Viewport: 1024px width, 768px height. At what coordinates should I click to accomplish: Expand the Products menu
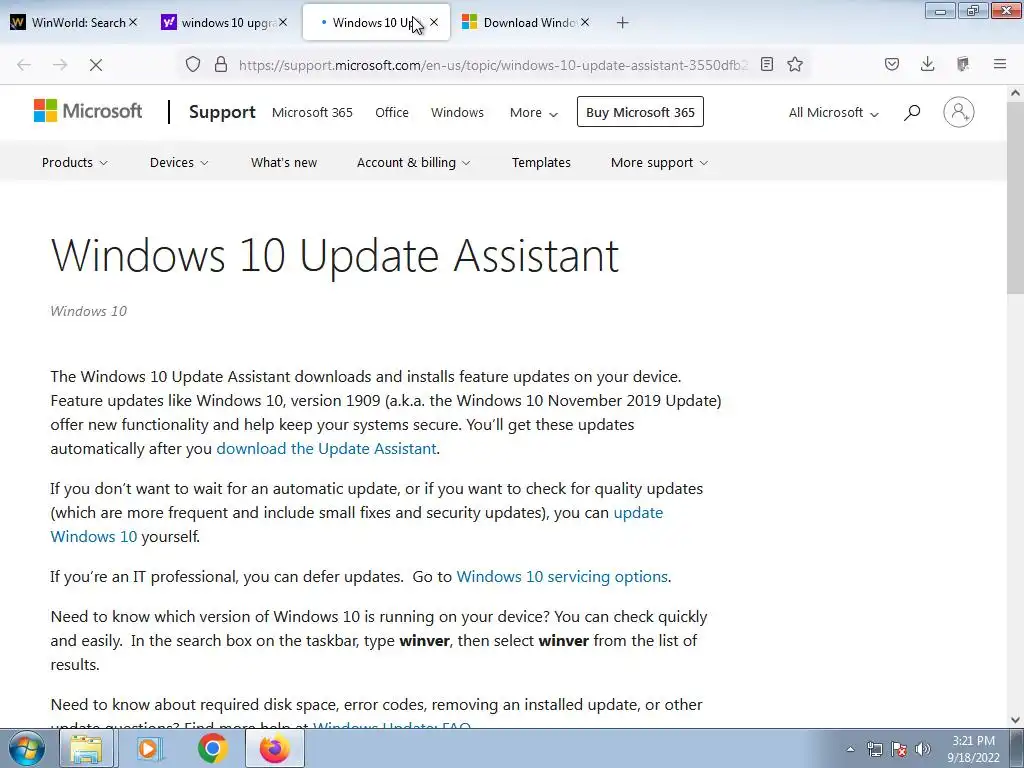coord(74,163)
